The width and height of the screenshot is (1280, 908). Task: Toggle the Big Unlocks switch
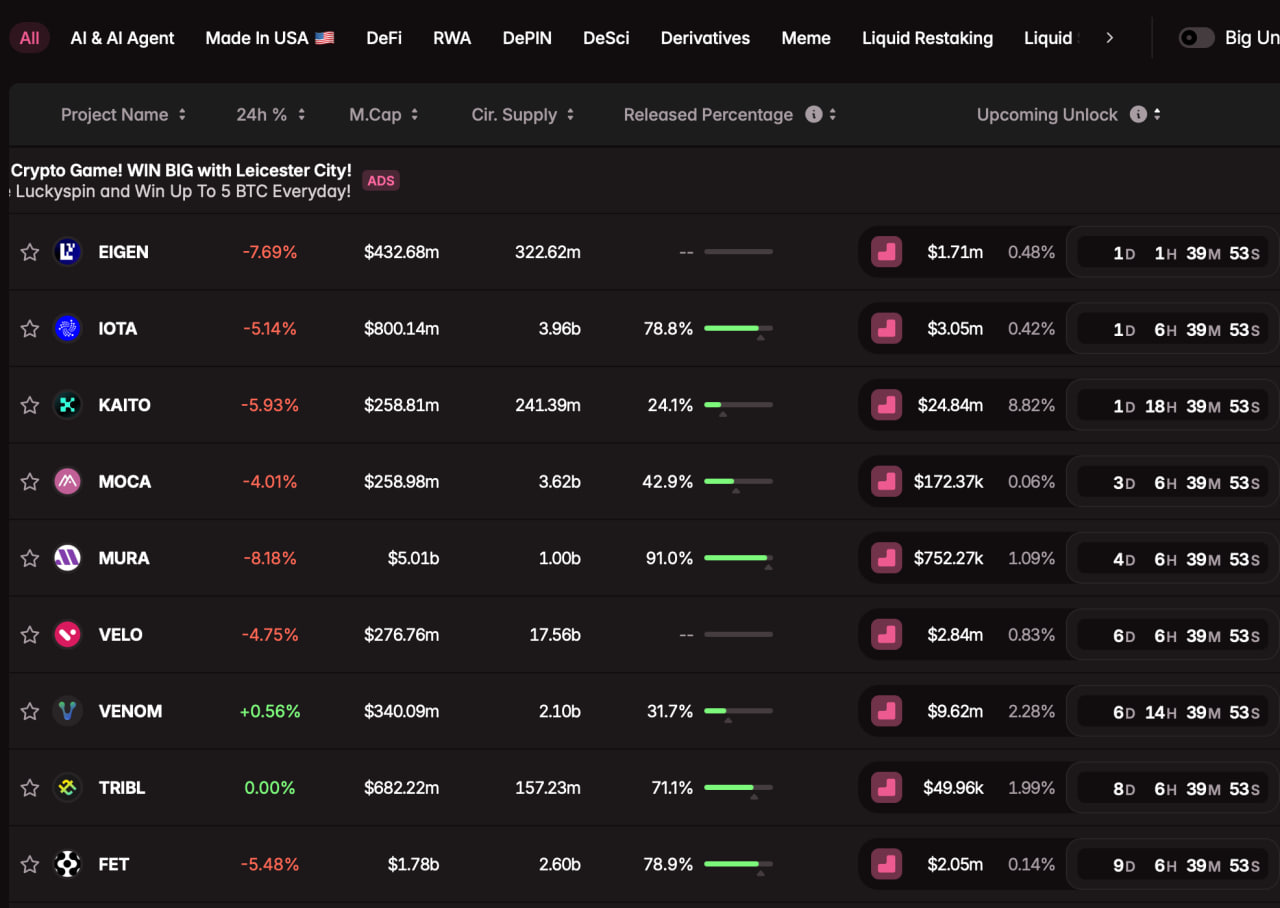1196,38
